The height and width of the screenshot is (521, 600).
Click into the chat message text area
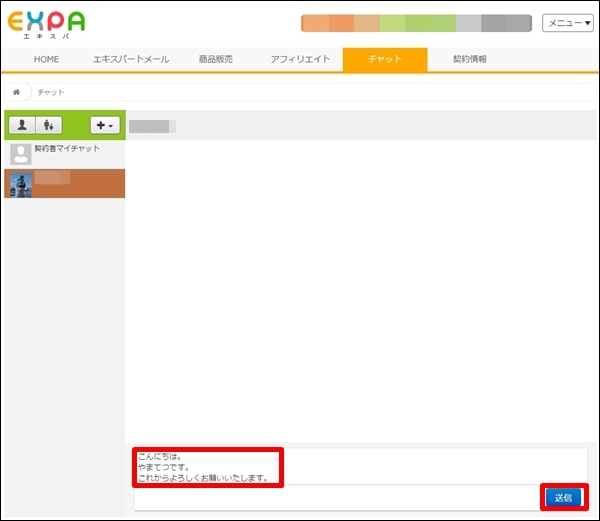pos(360,467)
